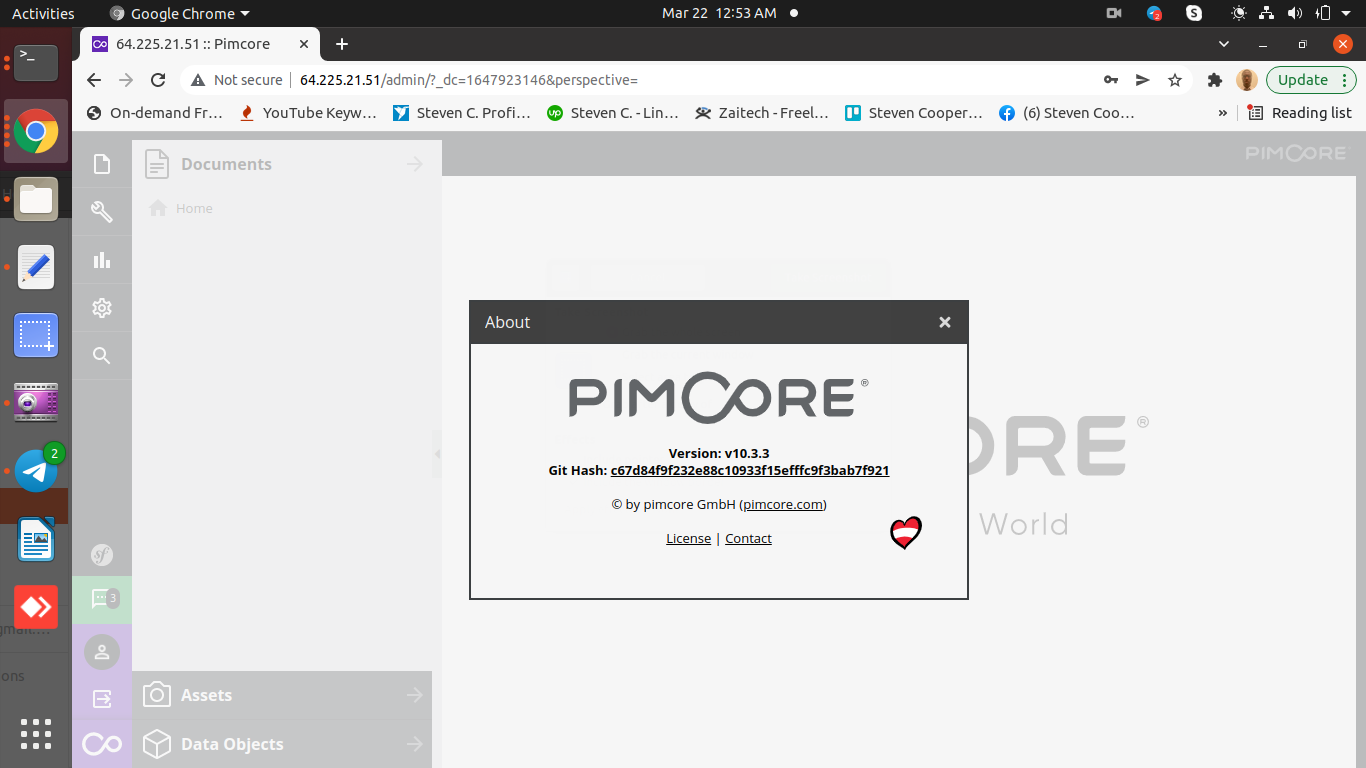Open On-demand Fr... bookmark

[x=155, y=113]
